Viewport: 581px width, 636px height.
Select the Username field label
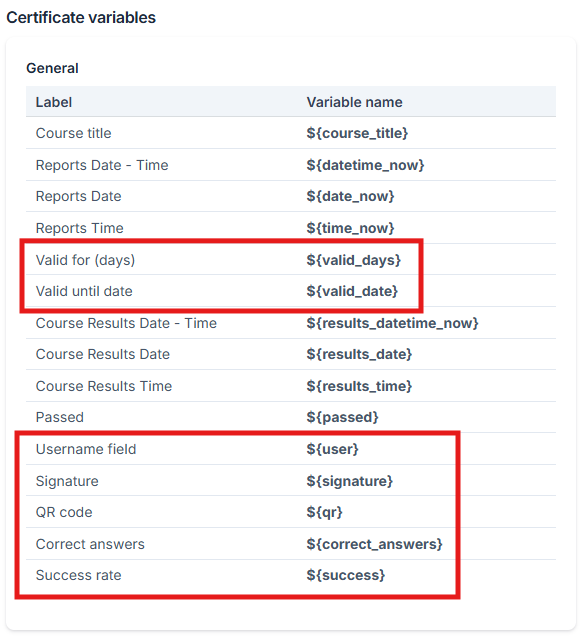pyautogui.click(x=86, y=449)
